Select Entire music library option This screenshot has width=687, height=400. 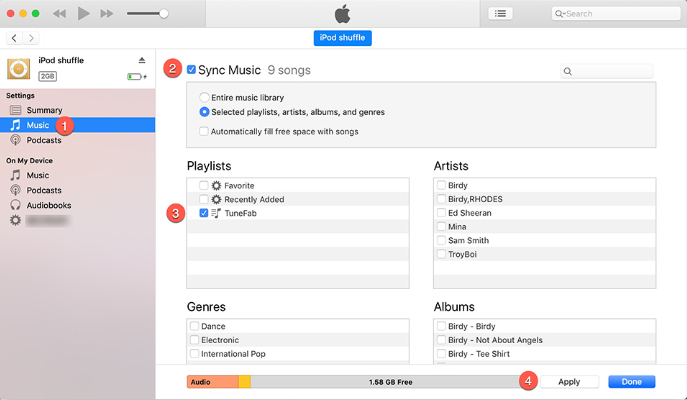coord(204,97)
